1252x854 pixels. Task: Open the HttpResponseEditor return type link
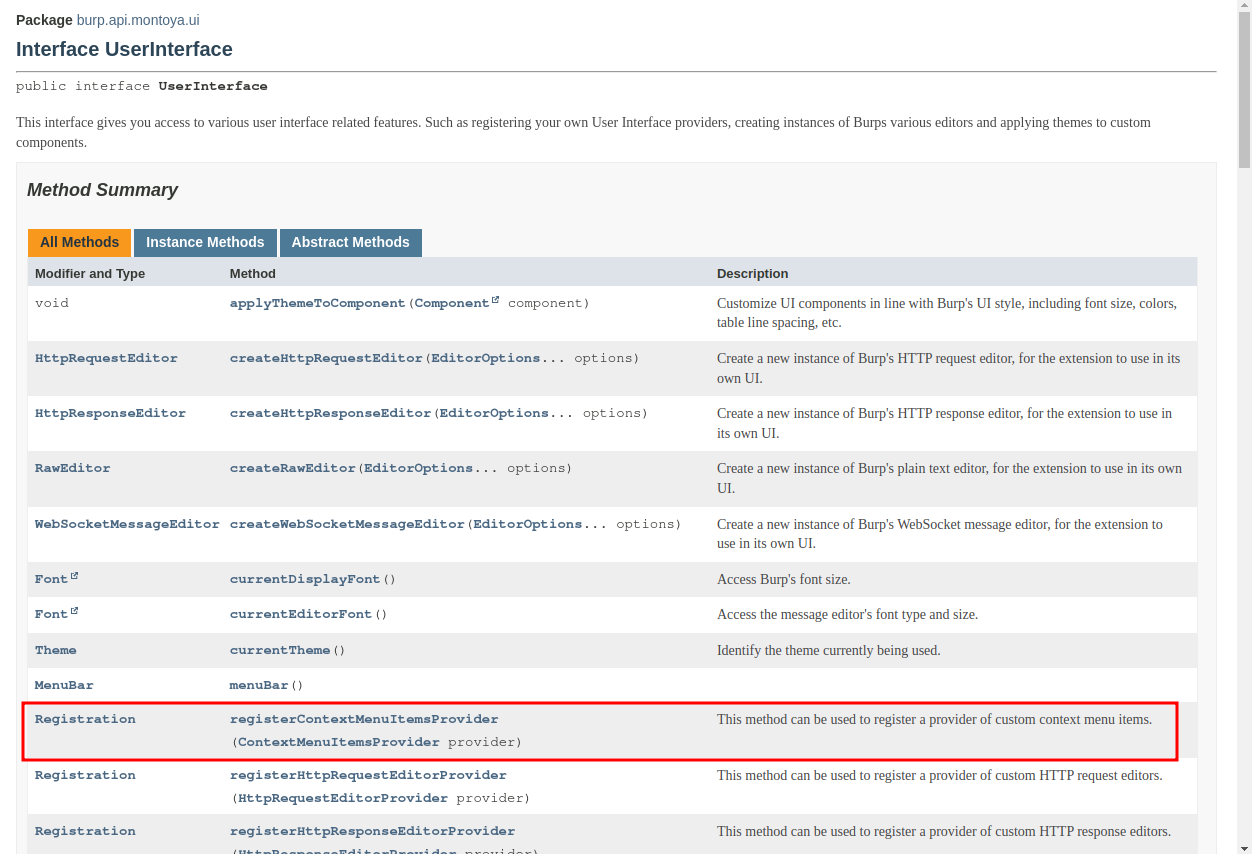[x=110, y=413]
